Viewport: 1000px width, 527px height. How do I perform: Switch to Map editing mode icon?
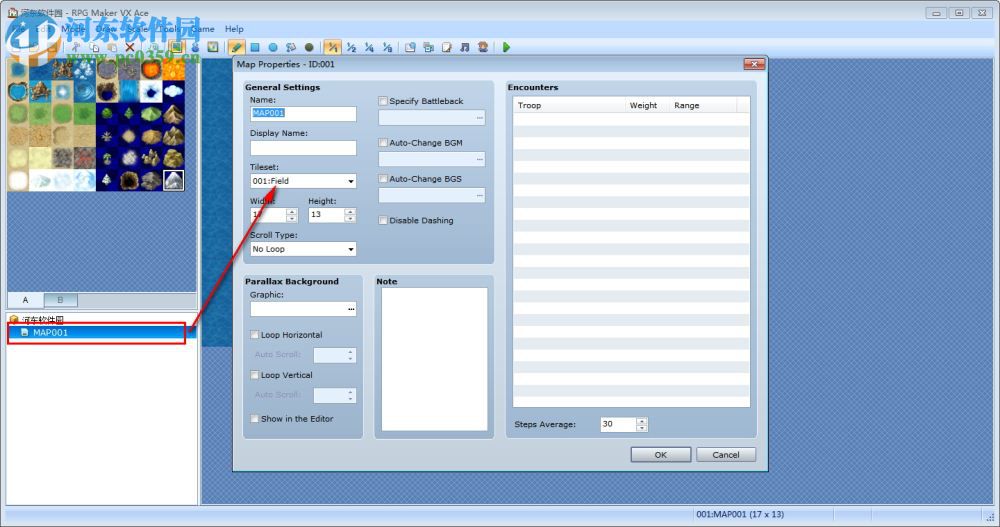176,47
